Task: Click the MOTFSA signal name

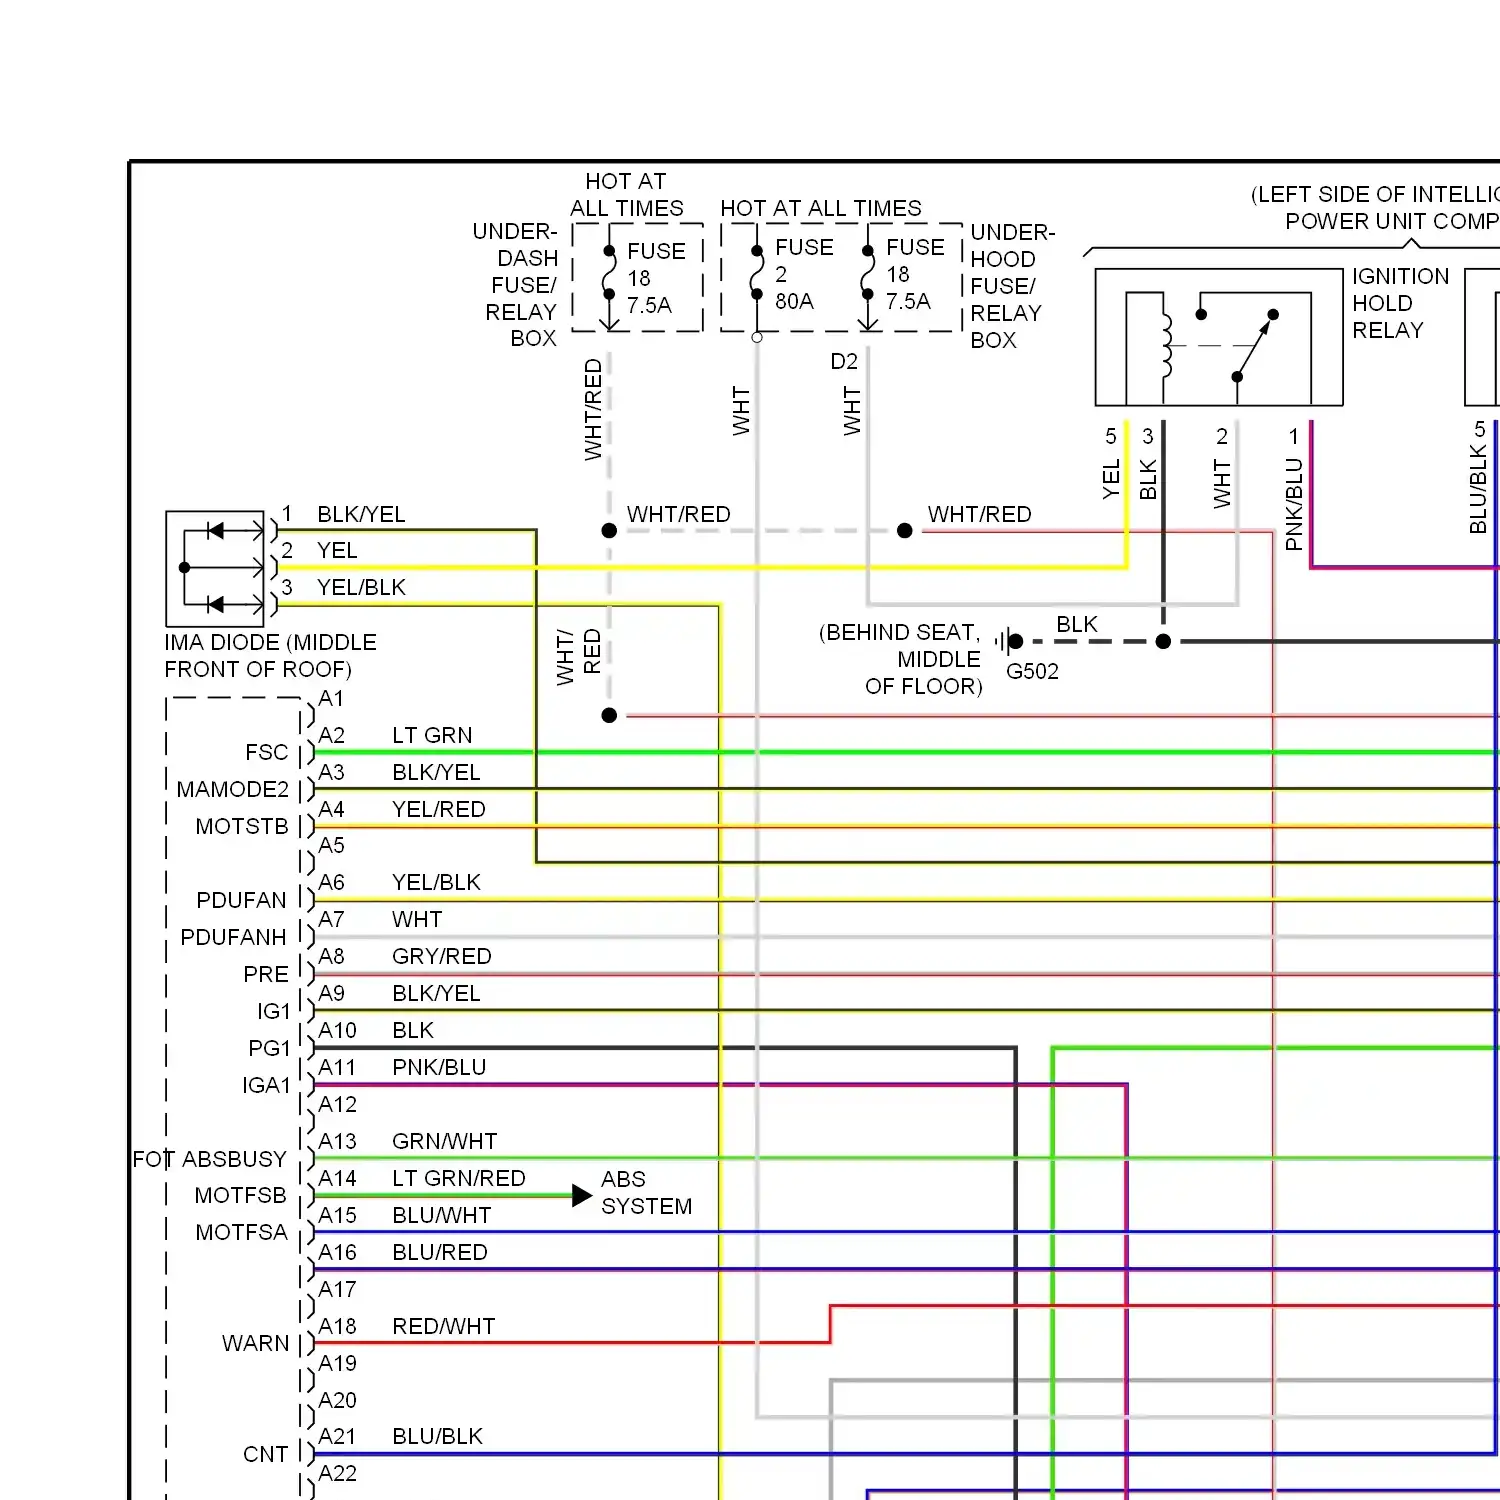Action: (x=242, y=1232)
